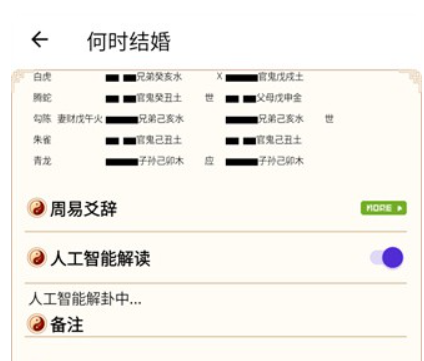The width and height of the screenshot is (424, 361).
Task: Tap the yin-yang icon beside 备注
Action: [x=36, y=324]
